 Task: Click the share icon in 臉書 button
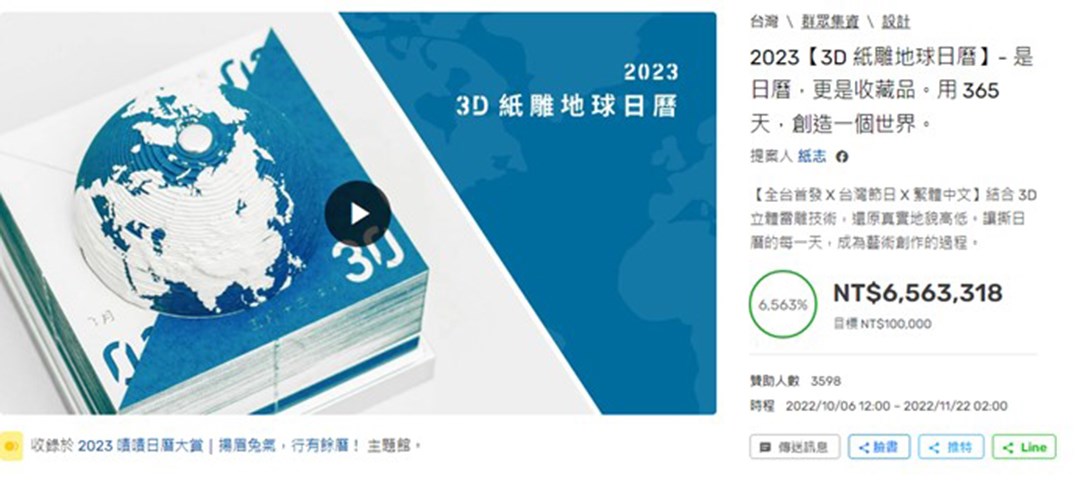[x=865, y=447]
